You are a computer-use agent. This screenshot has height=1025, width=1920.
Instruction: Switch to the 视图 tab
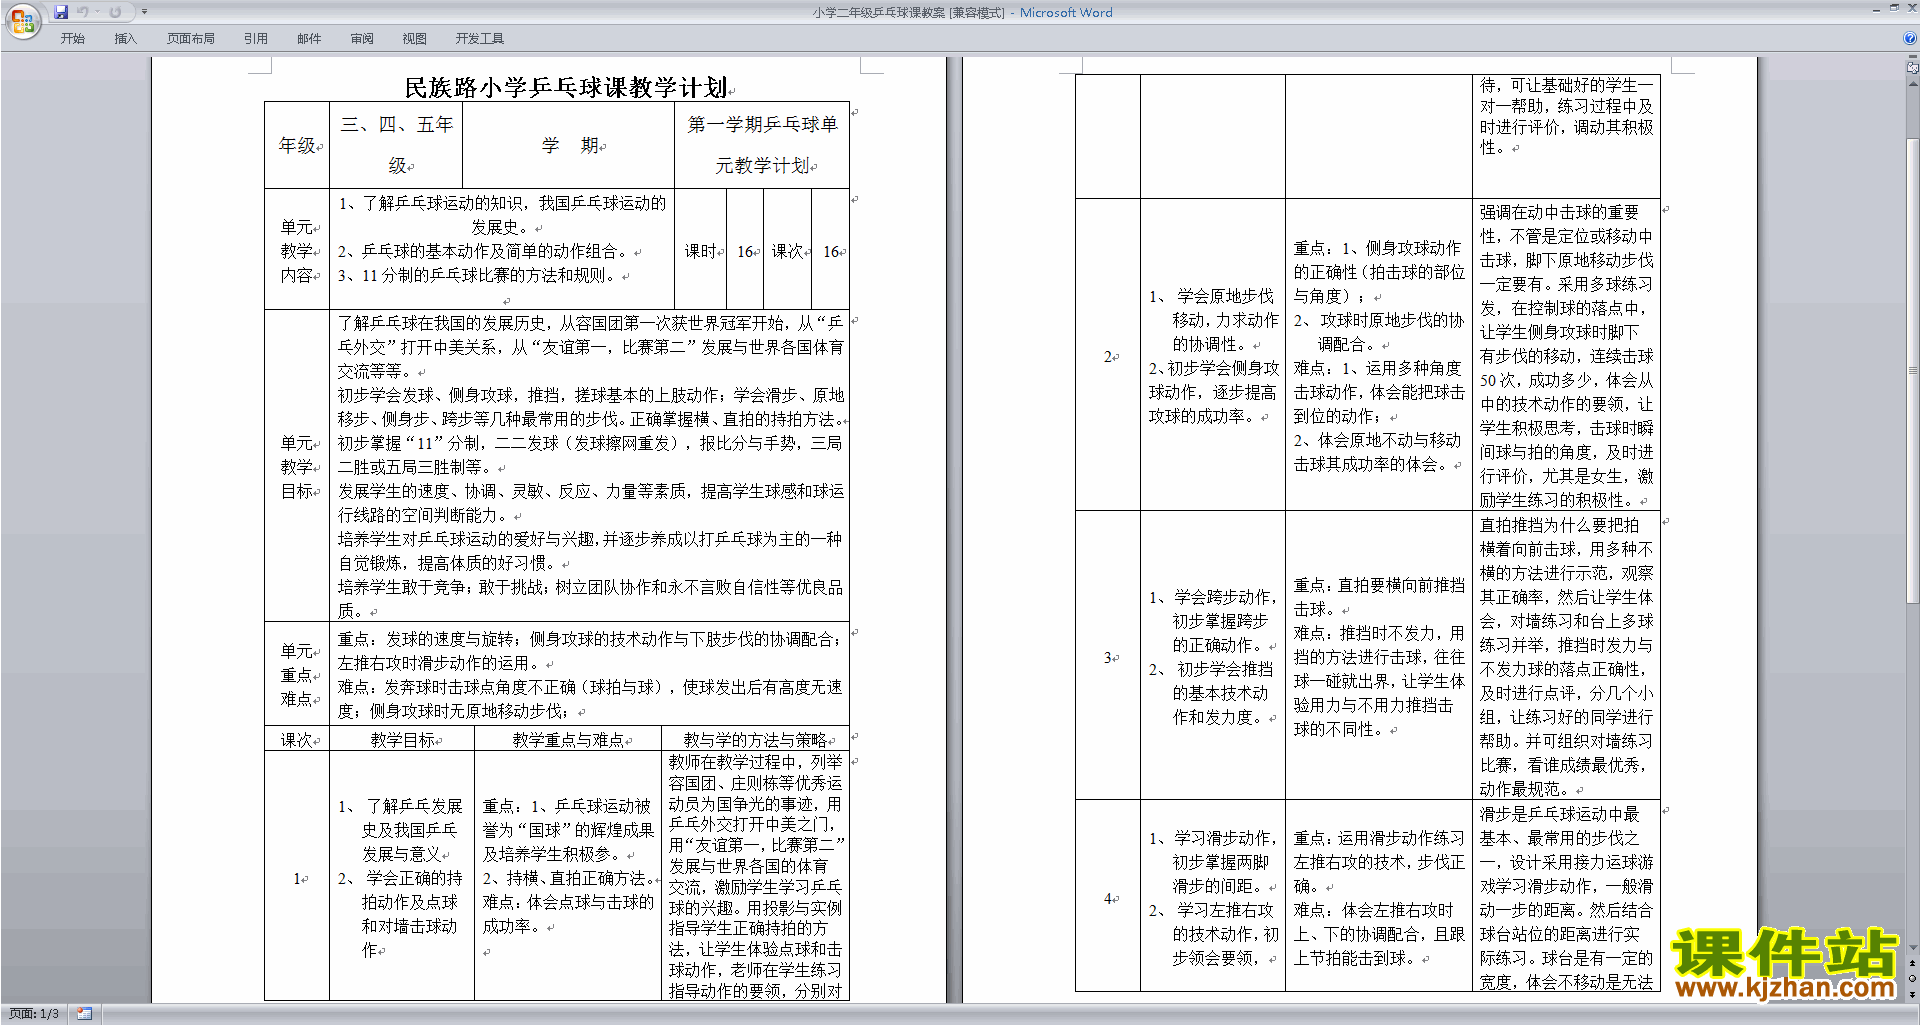[x=414, y=39]
